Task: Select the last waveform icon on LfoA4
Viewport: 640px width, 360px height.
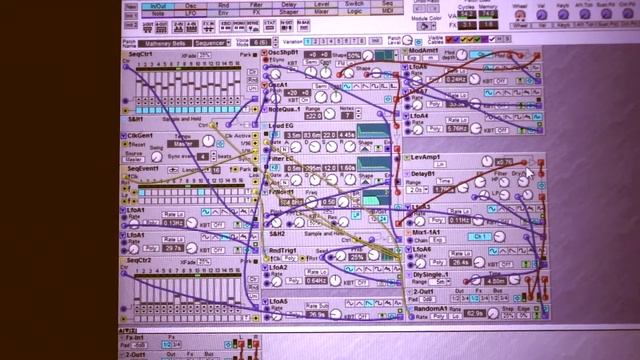Action: click(x=537, y=117)
